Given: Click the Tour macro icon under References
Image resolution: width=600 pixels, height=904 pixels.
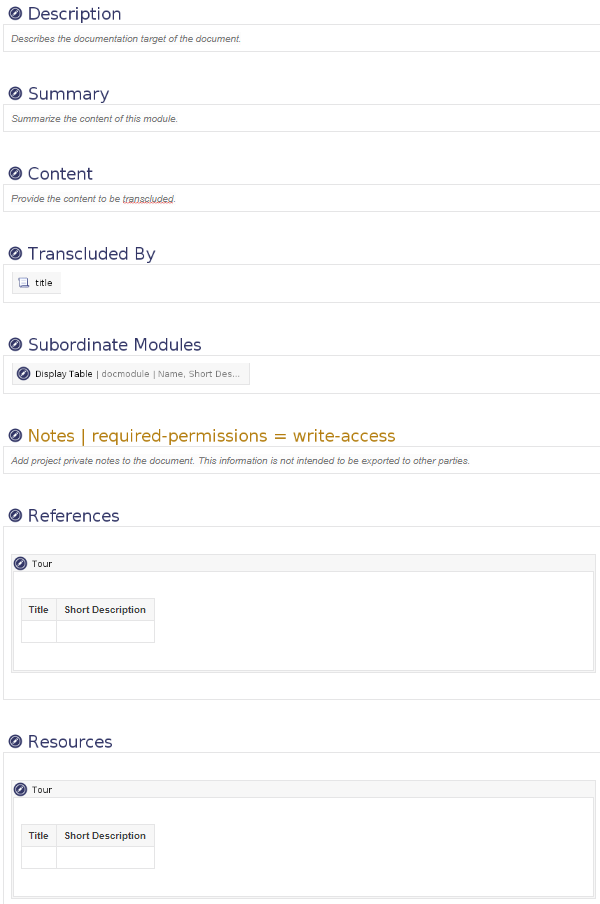Looking at the screenshot, I should [x=20, y=564].
